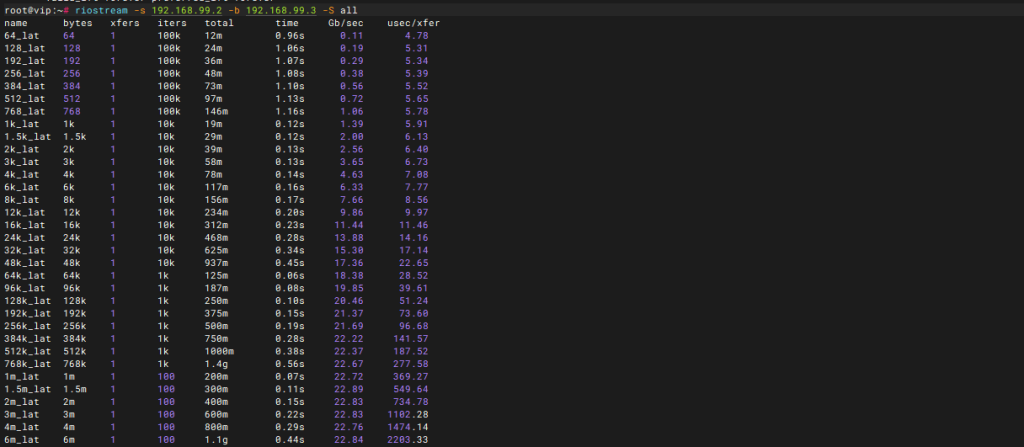Click the 4.78 usec/xfer value

[417, 35]
